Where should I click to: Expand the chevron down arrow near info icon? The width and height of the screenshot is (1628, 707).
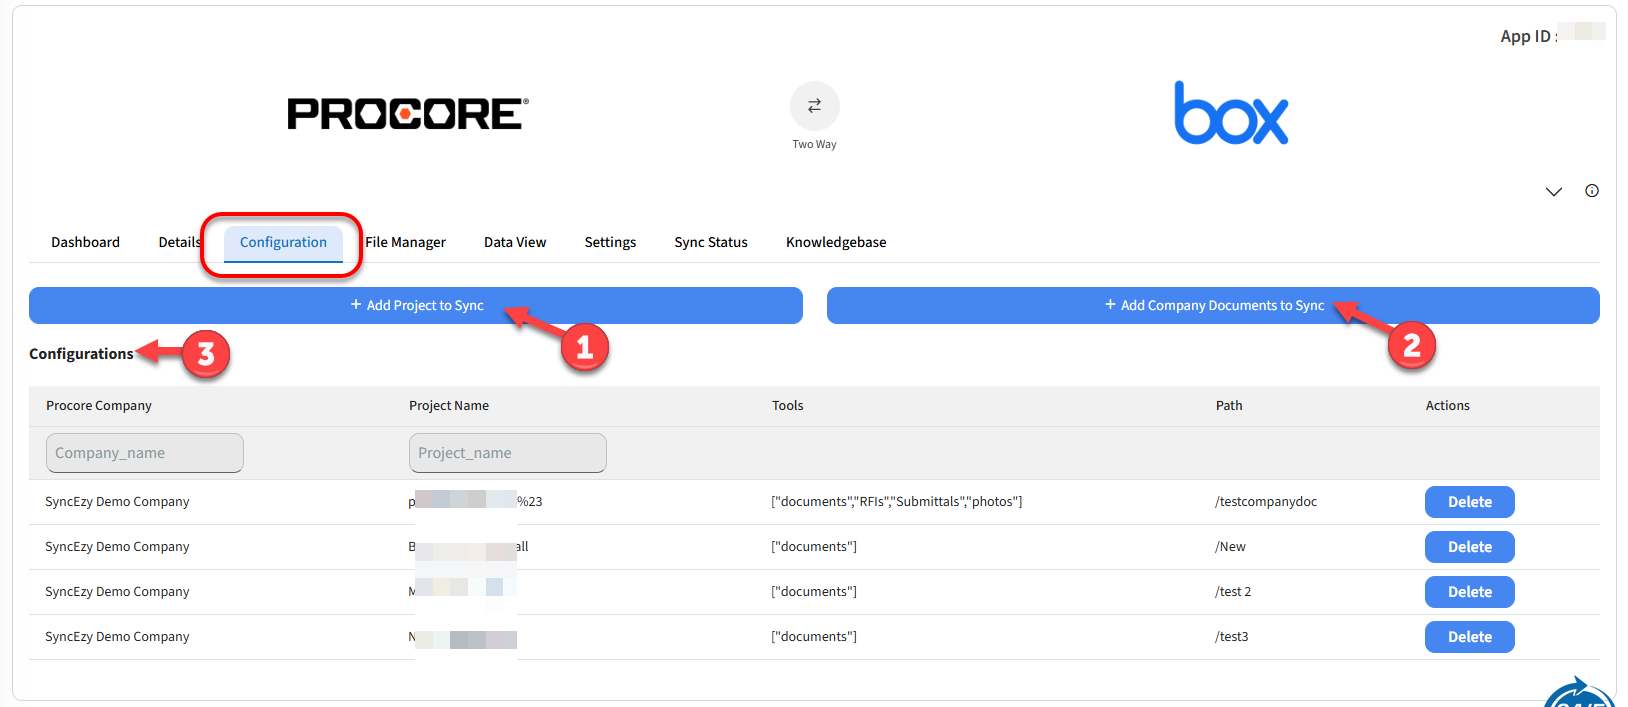1553,192
